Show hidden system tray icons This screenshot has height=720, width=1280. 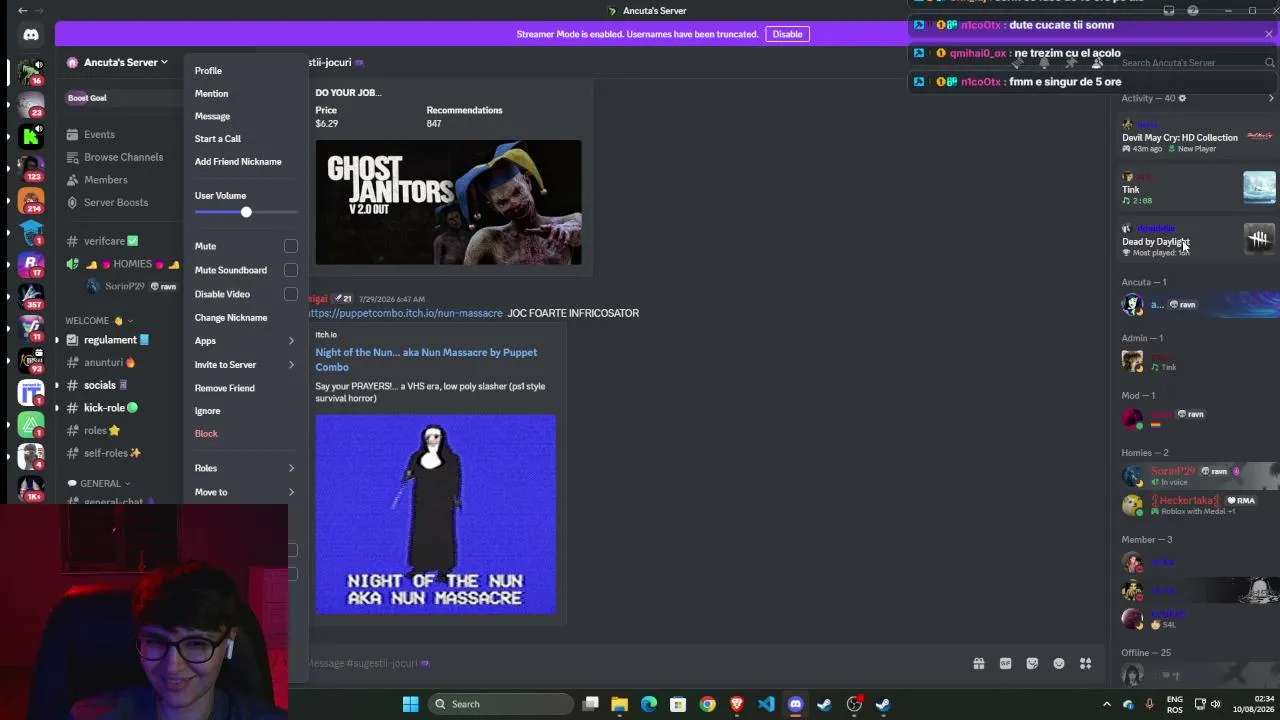(x=1106, y=704)
